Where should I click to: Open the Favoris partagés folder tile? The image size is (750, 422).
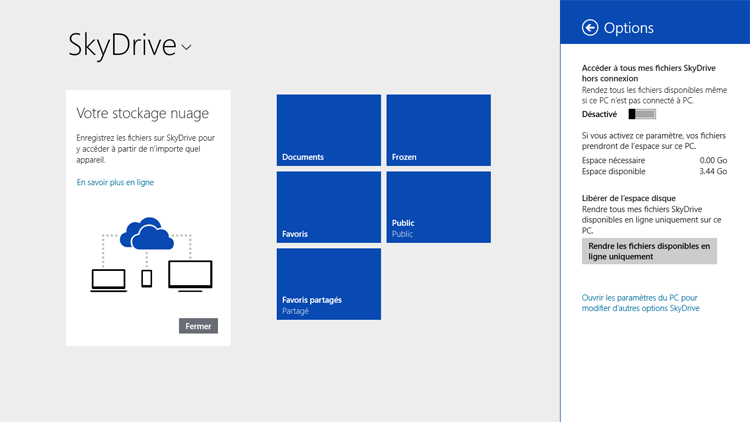click(328, 284)
